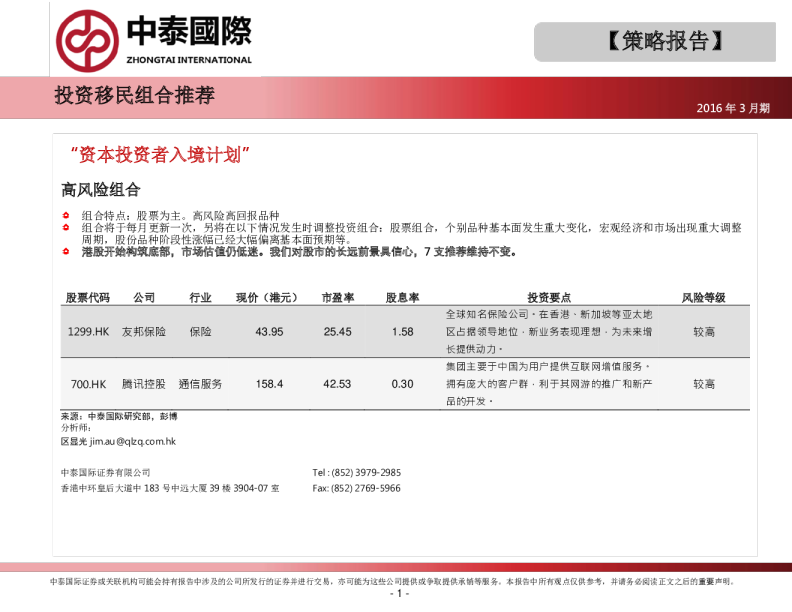The width and height of the screenshot is (792, 612).
Task: Click the red bullet marker before the bold 港股 line
Action: pos(66,251)
